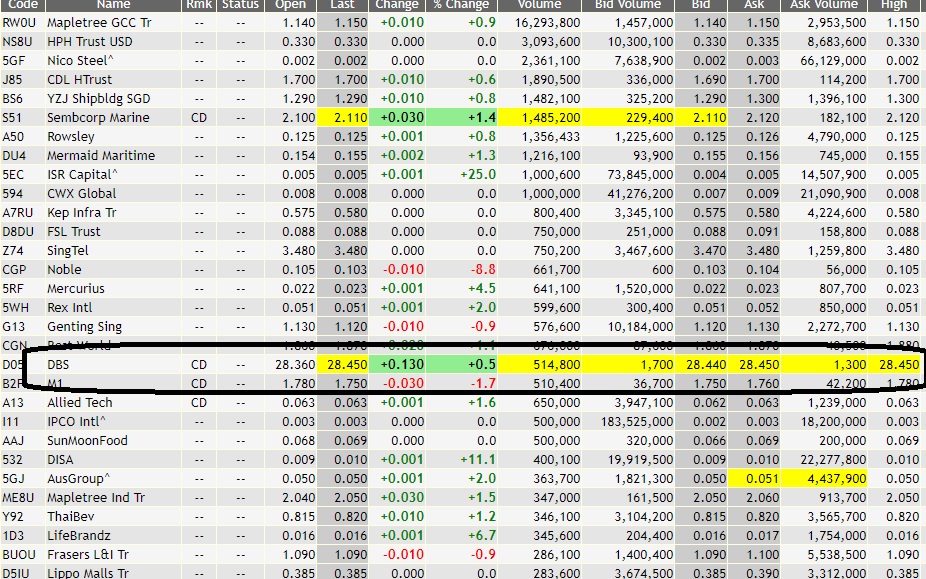
Task: Select DISA stock name
Action: pyautogui.click(x=60, y=460)
